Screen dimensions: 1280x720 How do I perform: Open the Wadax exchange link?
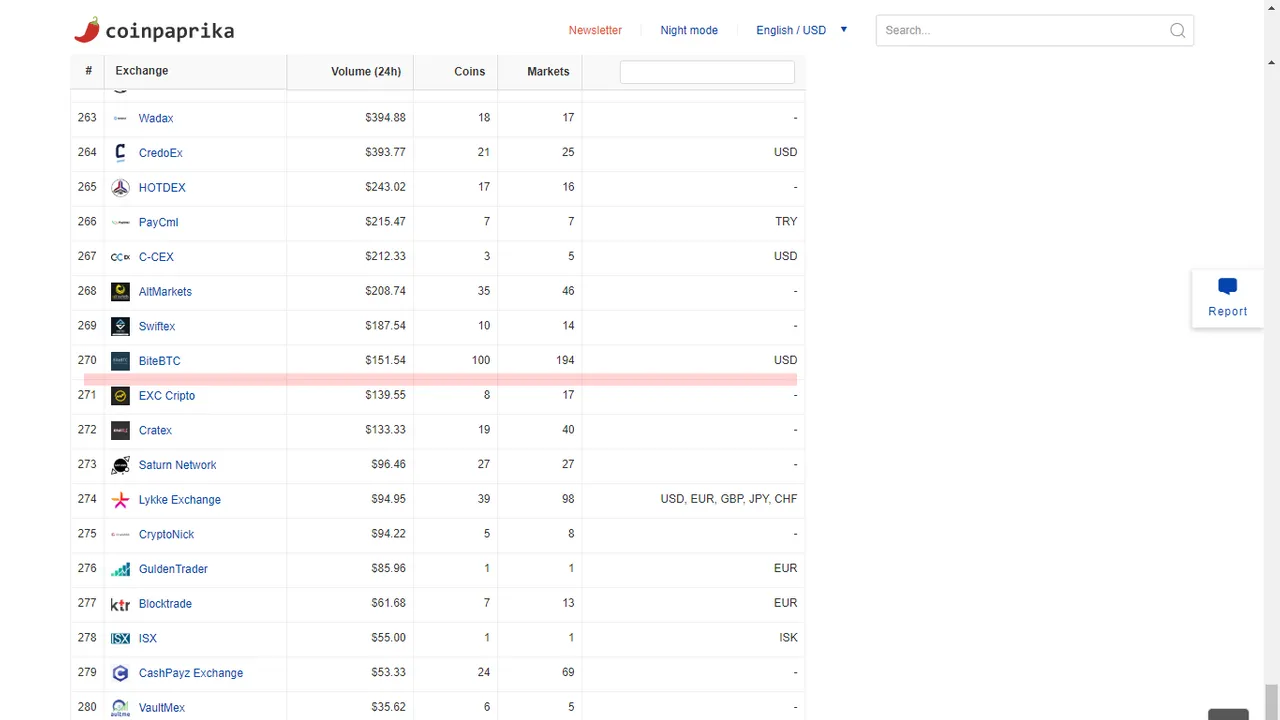(156, 118)
